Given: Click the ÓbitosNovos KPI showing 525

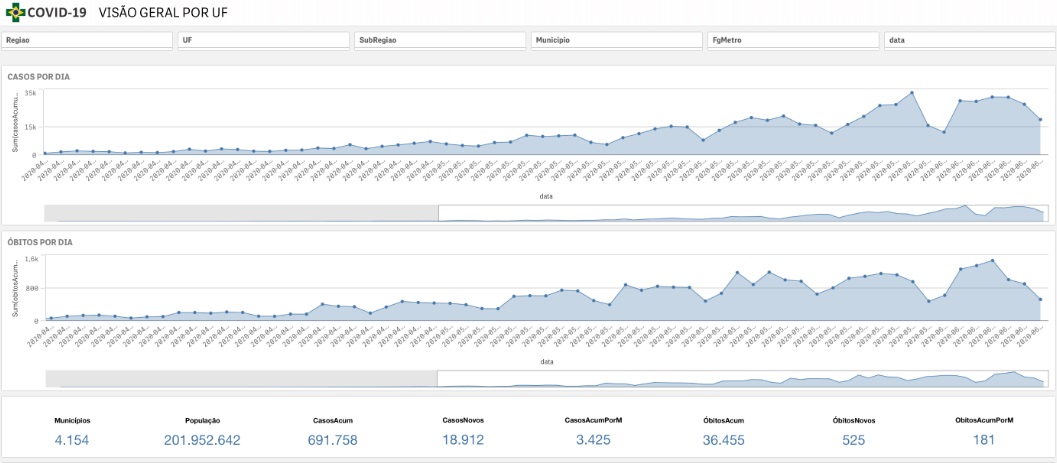Looking at the screenshot, I should (x=852, y=440).
